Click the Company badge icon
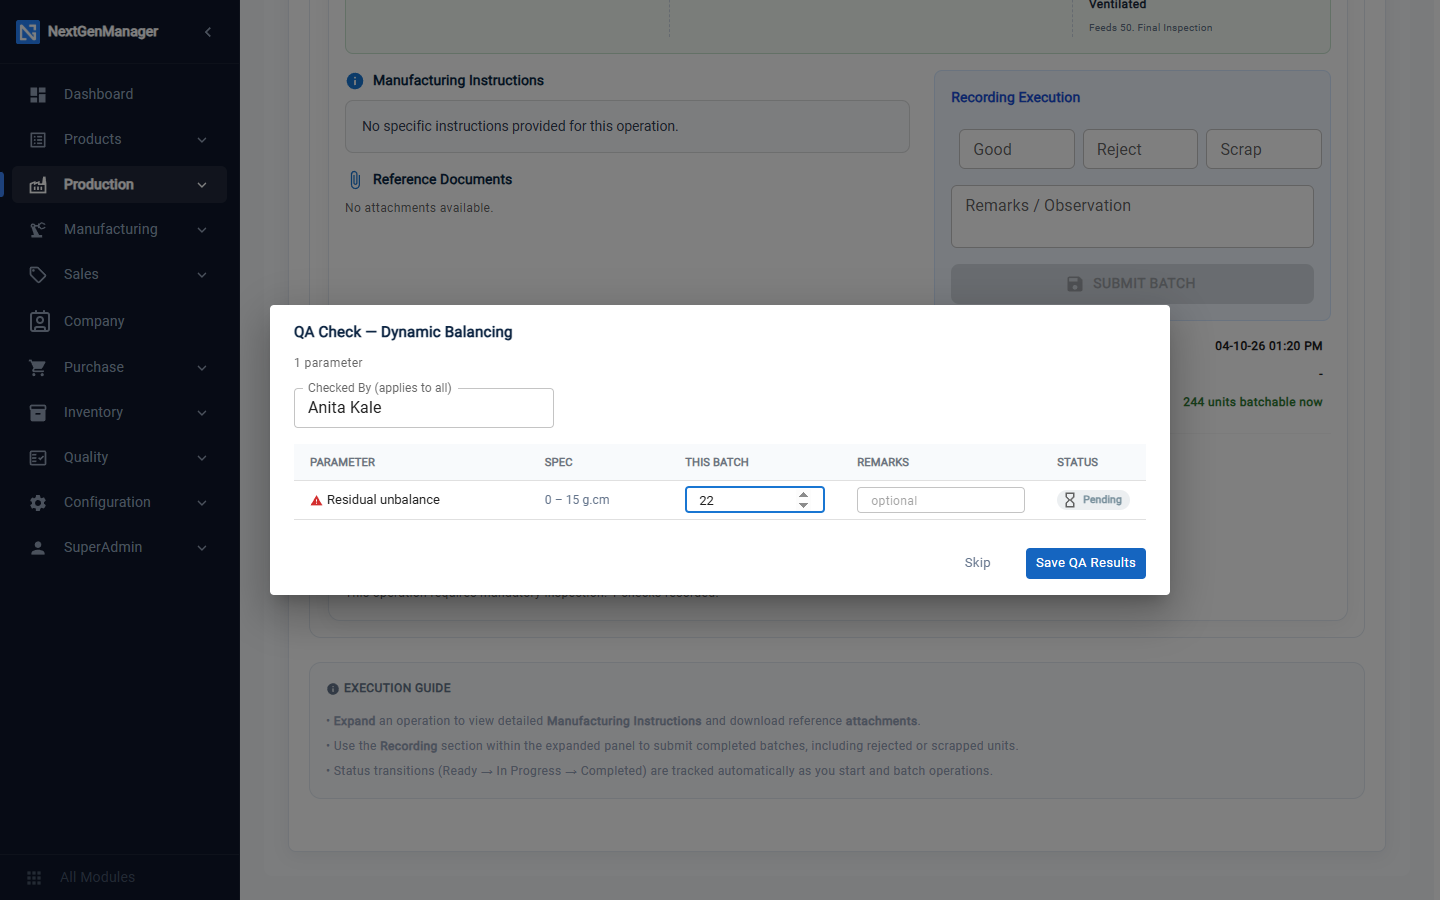Viewport: 1440px width, 900px height. coord(39,321)
